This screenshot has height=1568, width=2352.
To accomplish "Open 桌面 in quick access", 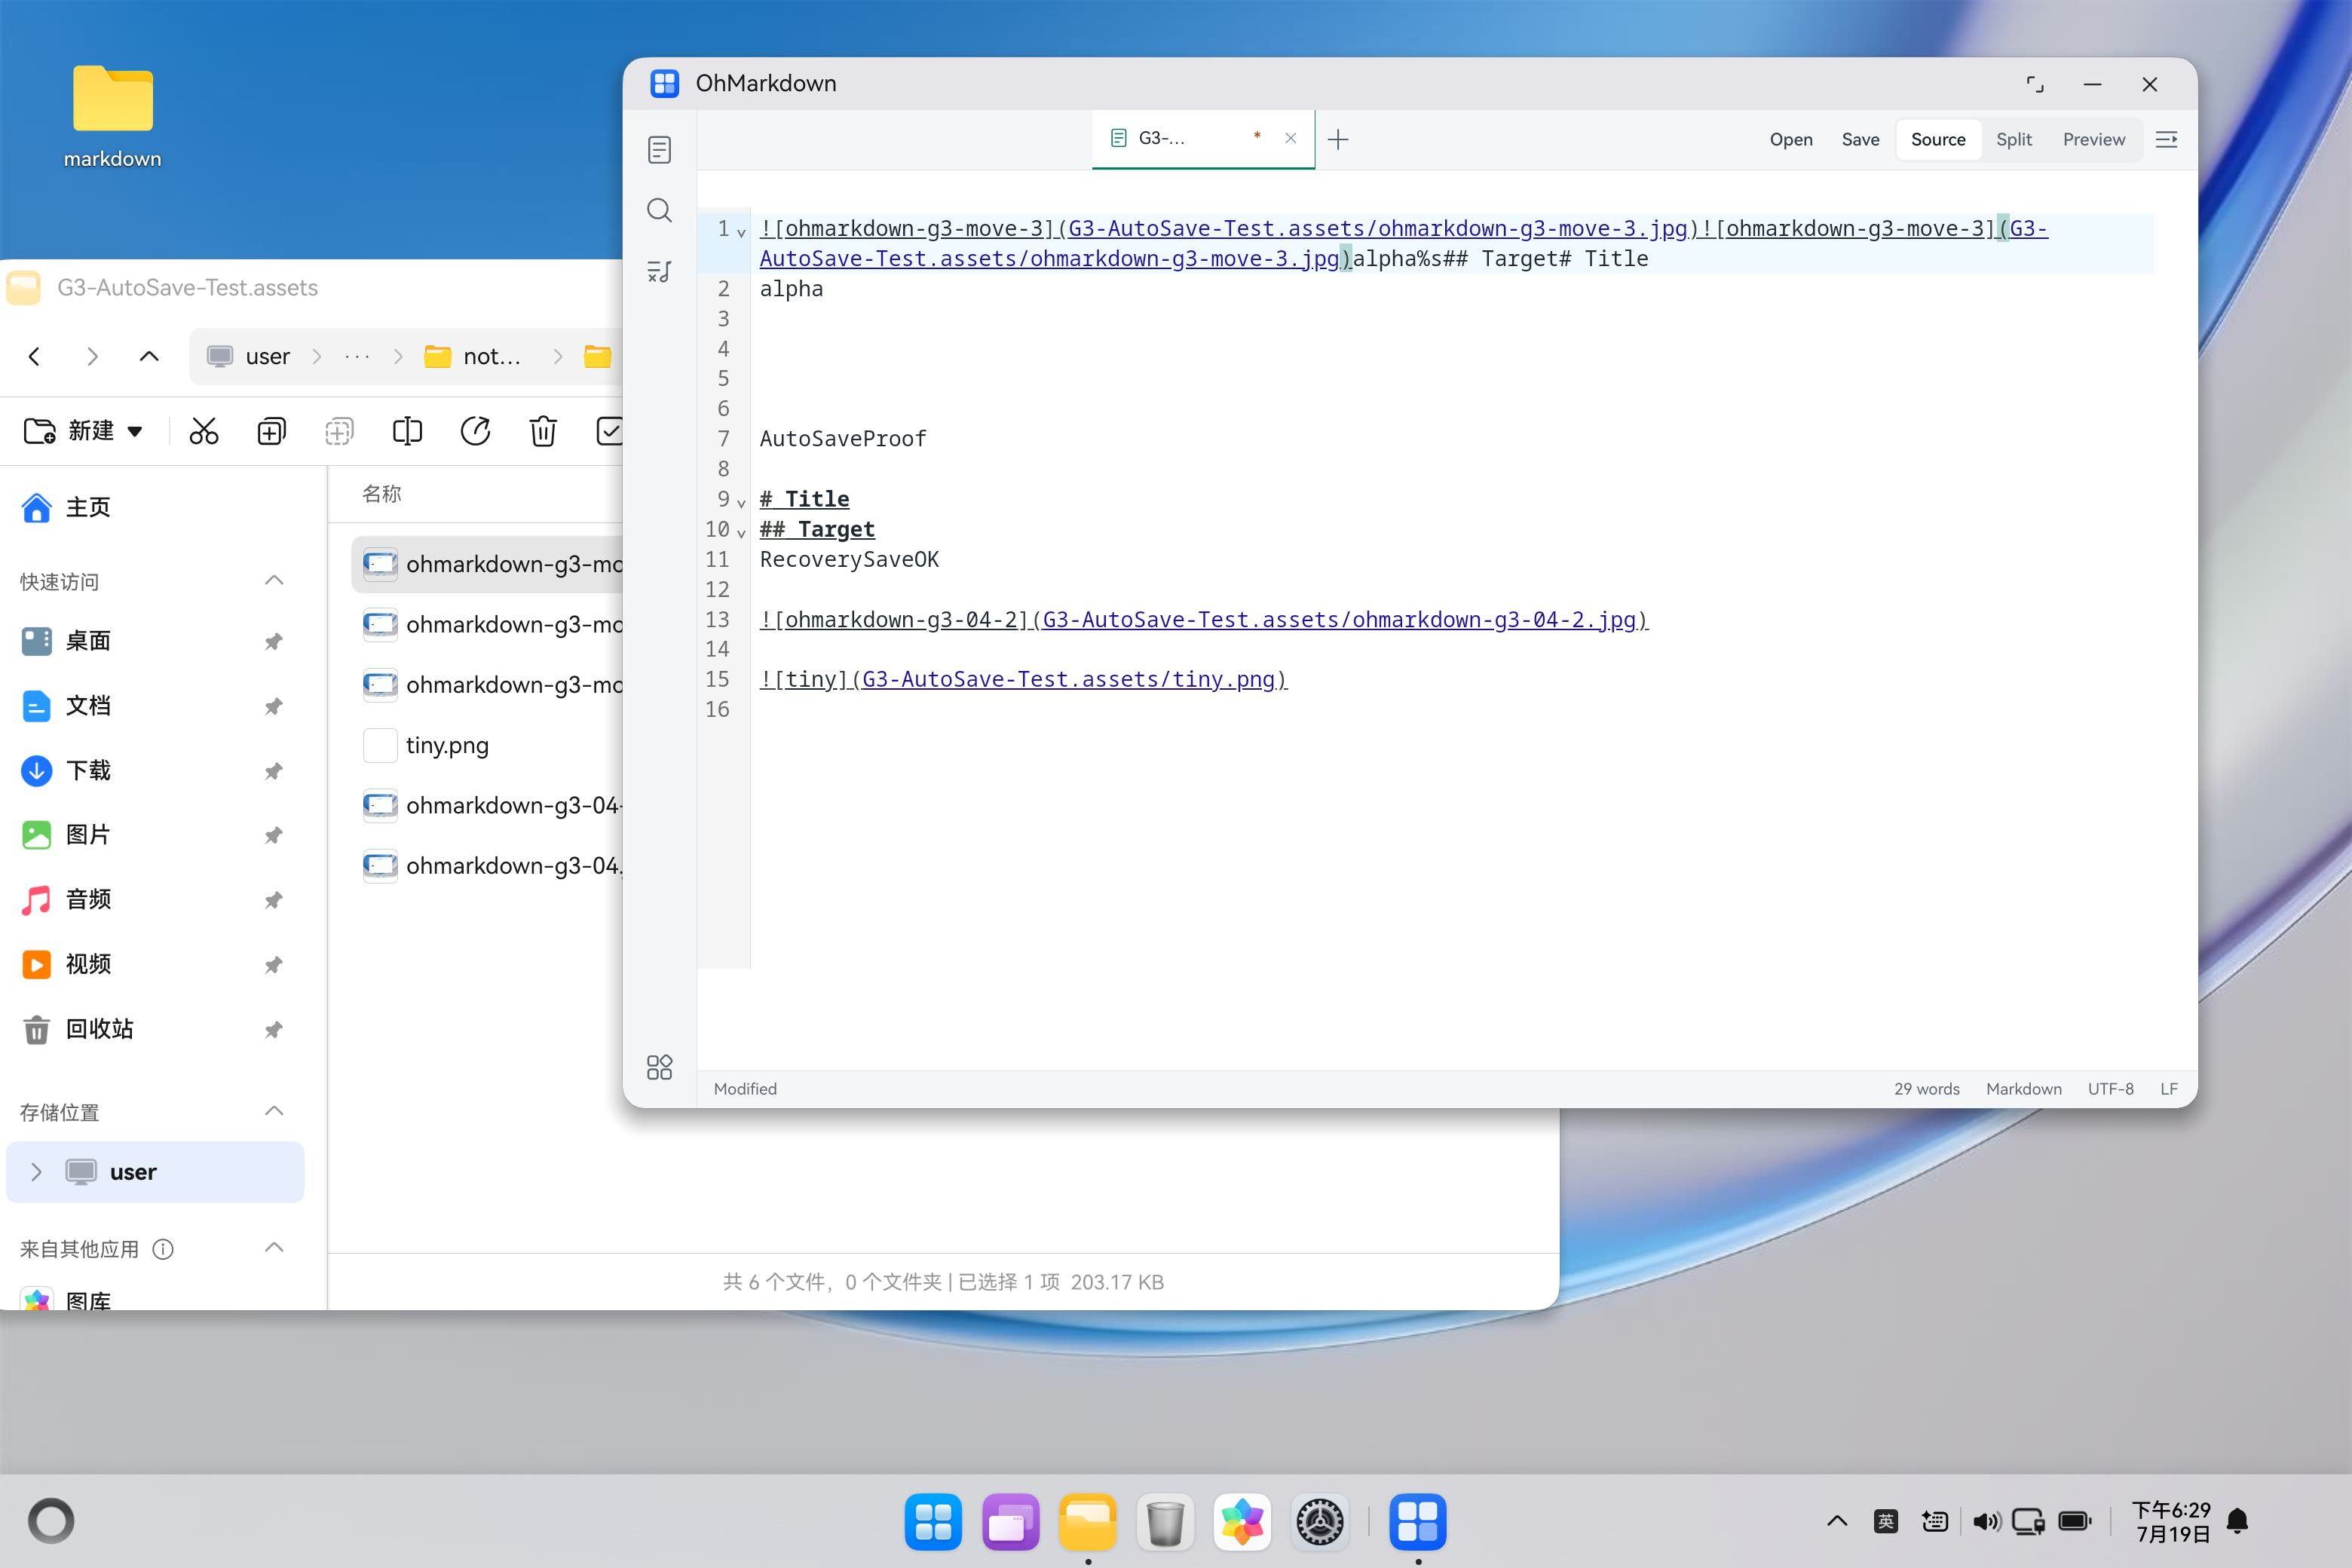I will click(66, 641).
